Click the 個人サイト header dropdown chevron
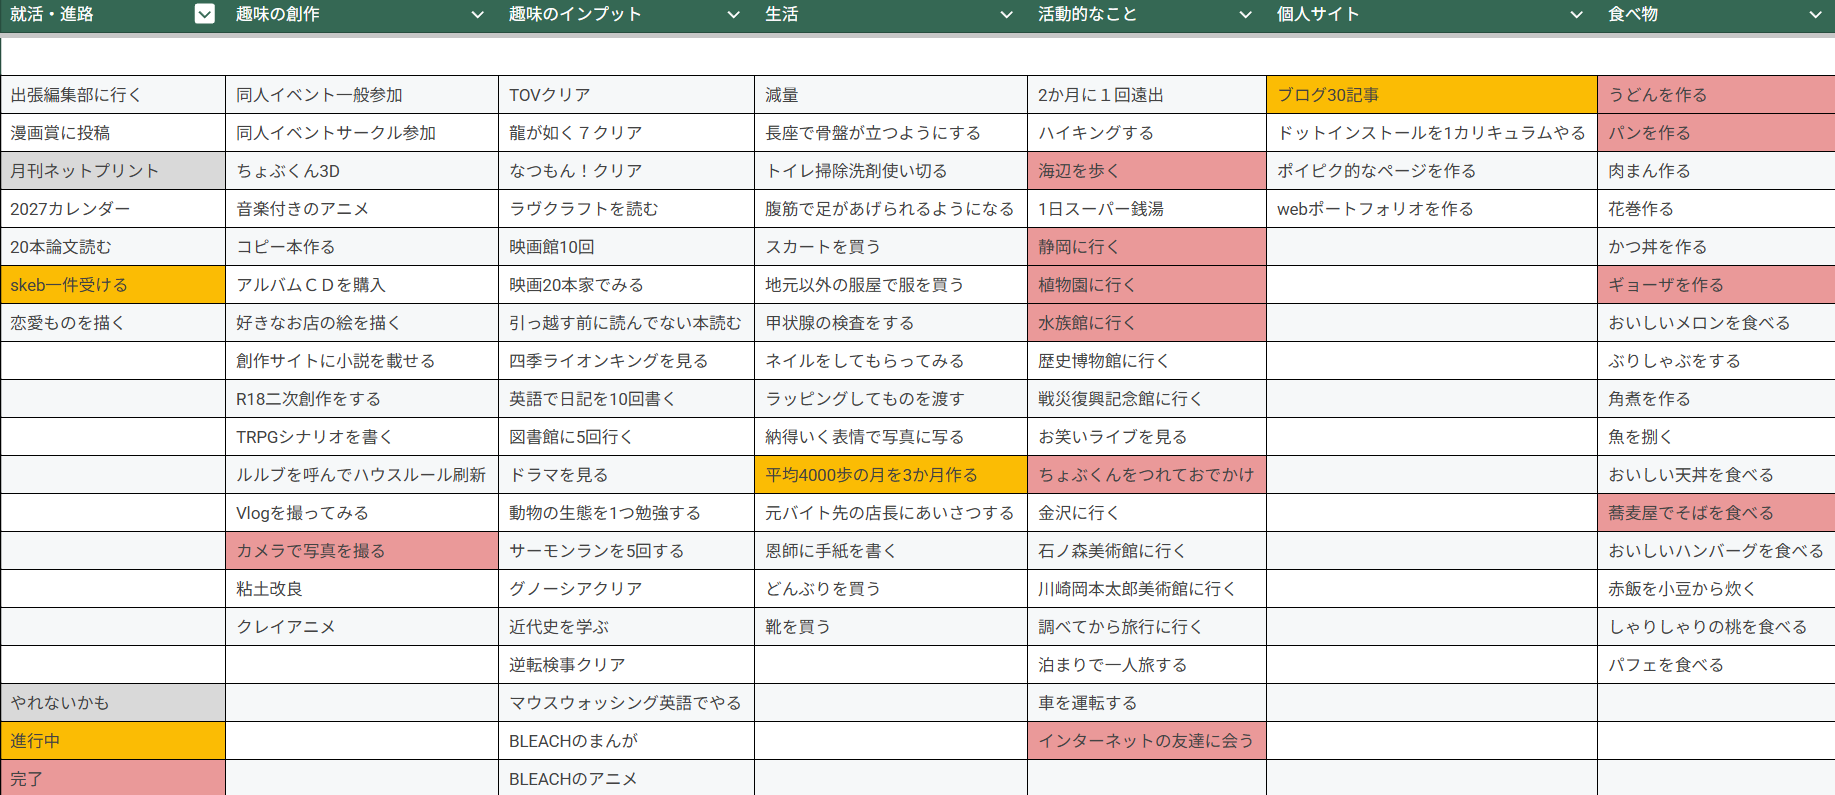The height and width of the screenshot is (795, 1835). tap(1576, 15)
